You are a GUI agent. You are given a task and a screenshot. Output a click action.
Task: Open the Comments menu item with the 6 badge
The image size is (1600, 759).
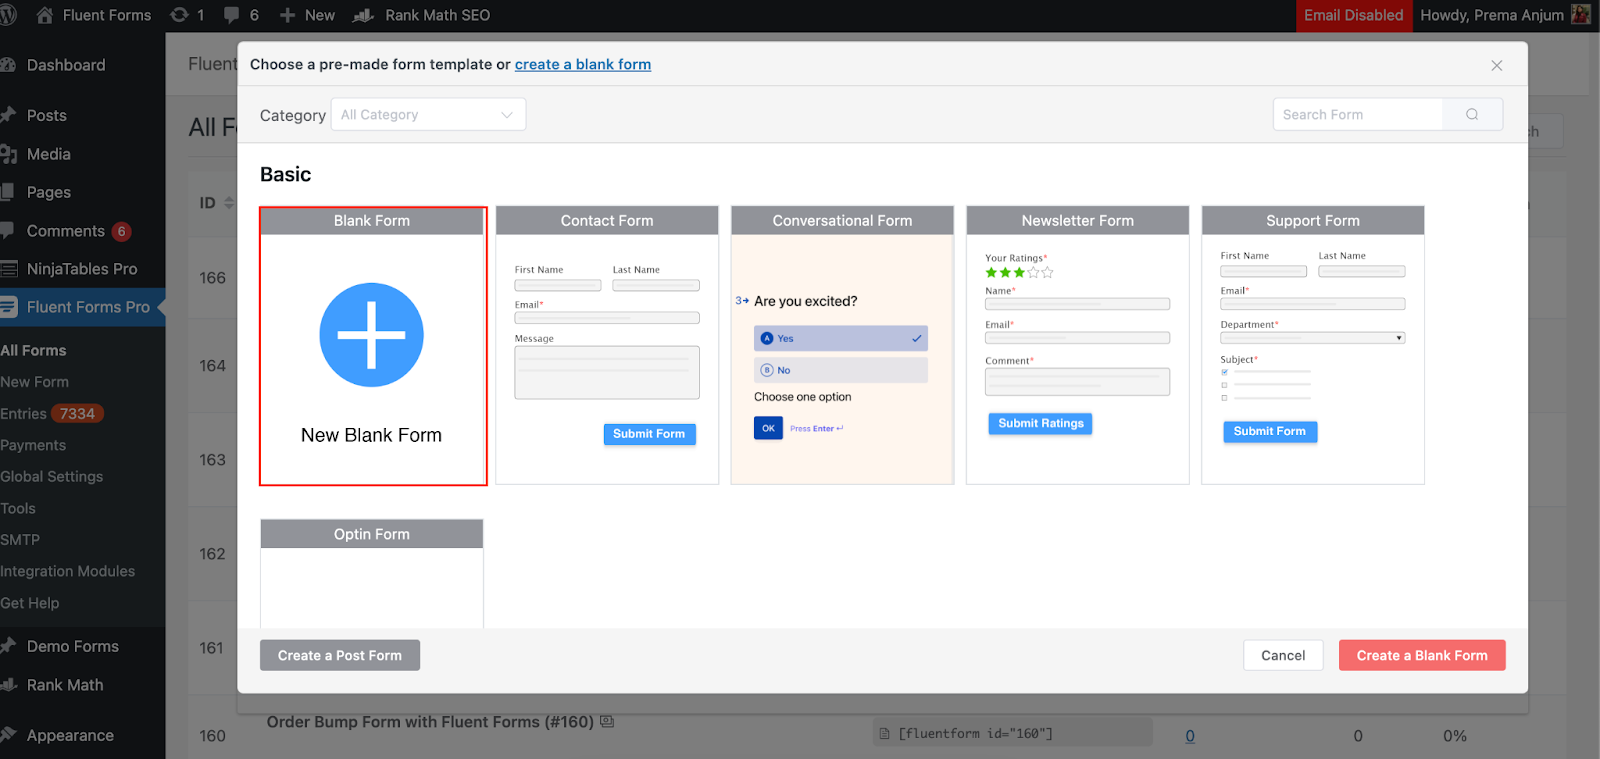click(x=66, y=231)
